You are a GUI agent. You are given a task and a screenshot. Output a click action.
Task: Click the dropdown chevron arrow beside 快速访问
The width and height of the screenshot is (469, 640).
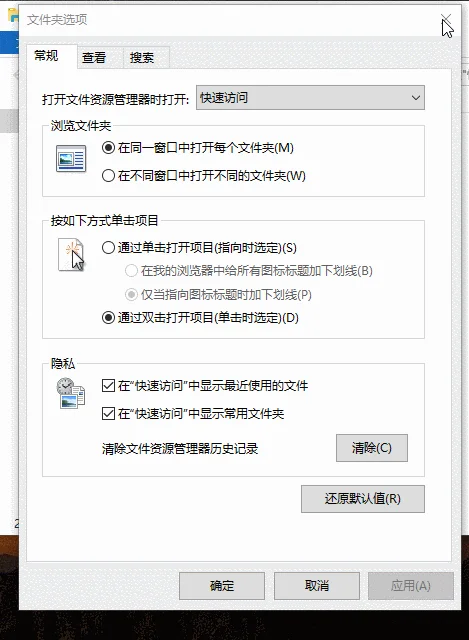(x=416, y=98)
